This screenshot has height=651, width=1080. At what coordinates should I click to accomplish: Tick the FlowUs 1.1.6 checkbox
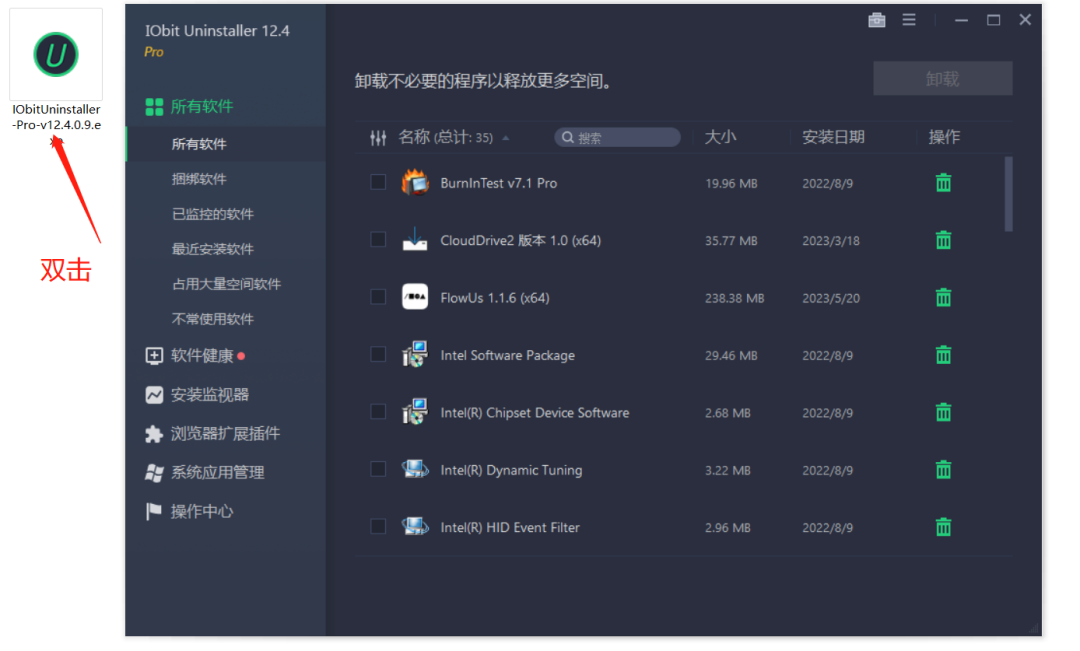tap(377, 297)
